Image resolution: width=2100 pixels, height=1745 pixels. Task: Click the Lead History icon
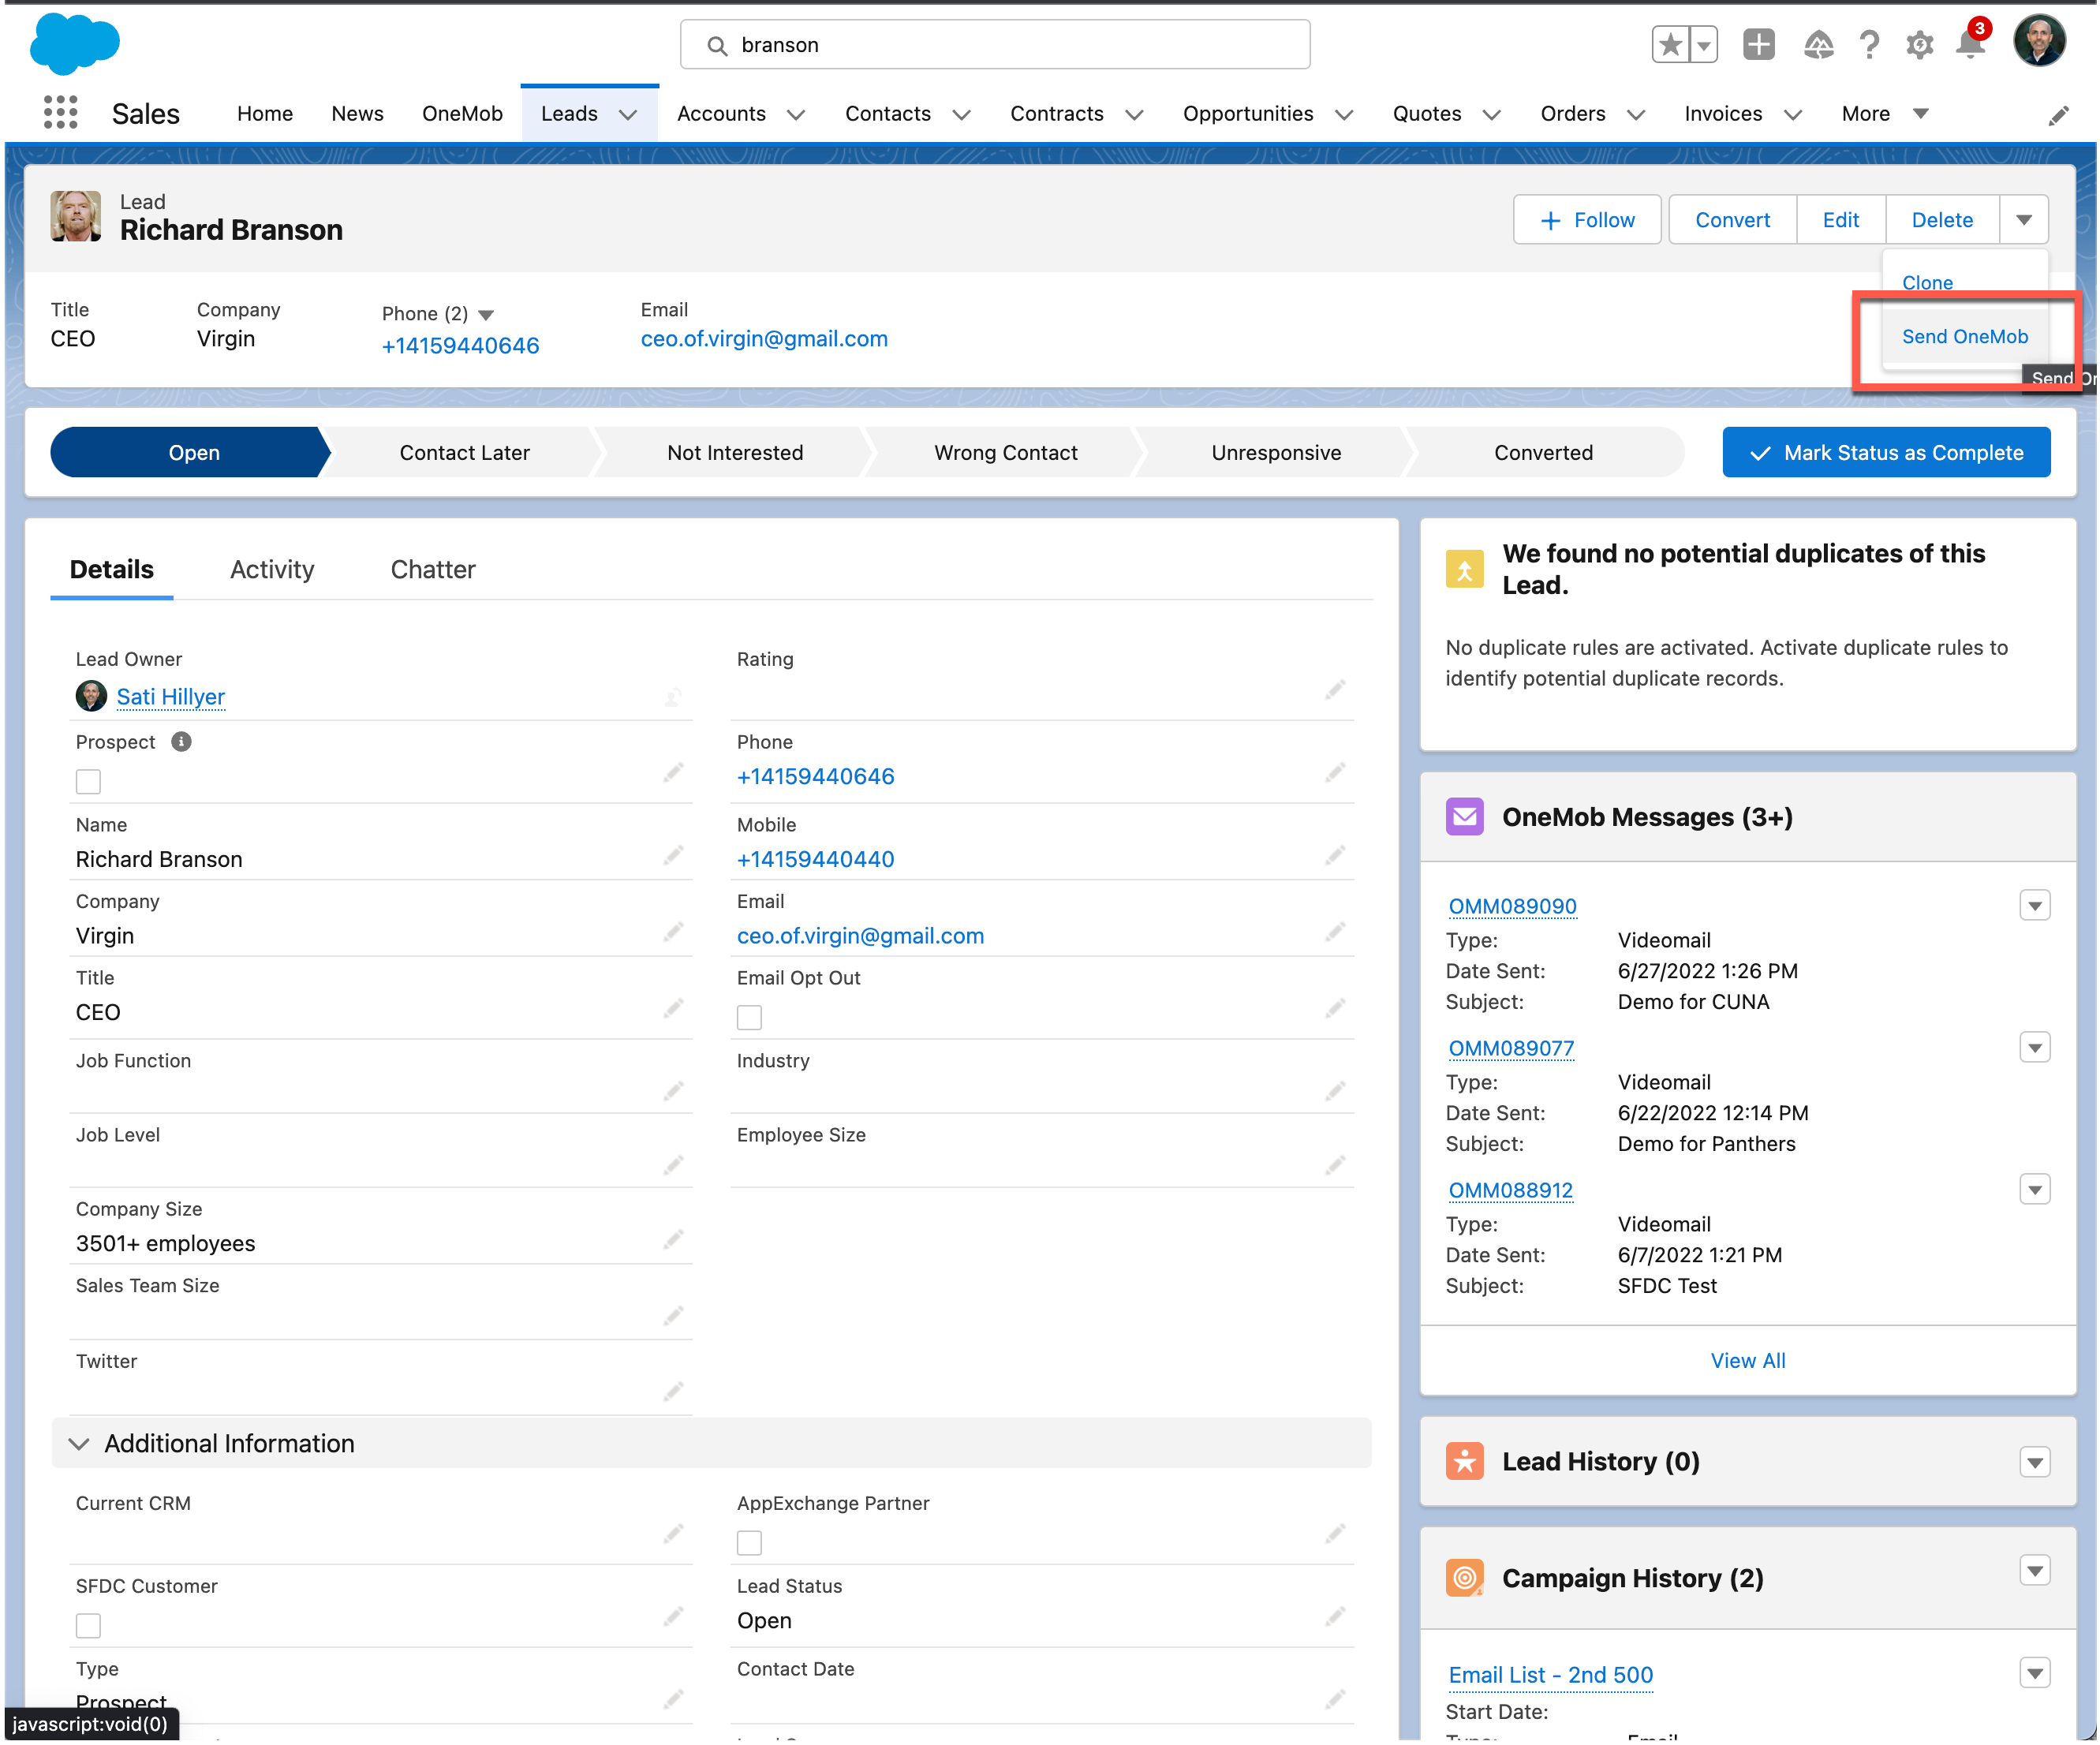coord(1464,1462)
